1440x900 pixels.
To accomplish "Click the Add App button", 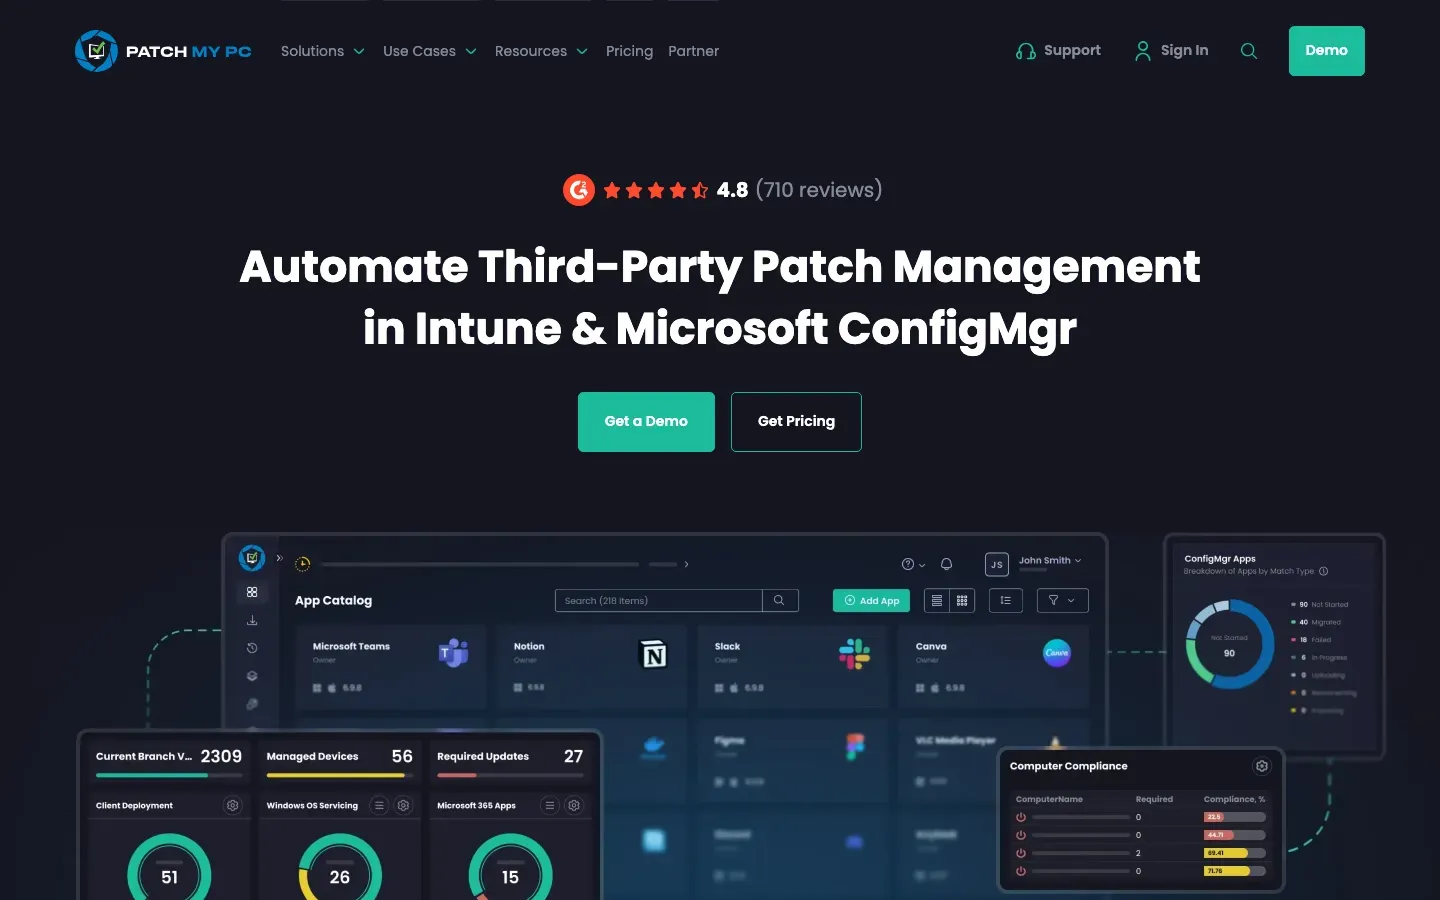I will pos(871,600).
